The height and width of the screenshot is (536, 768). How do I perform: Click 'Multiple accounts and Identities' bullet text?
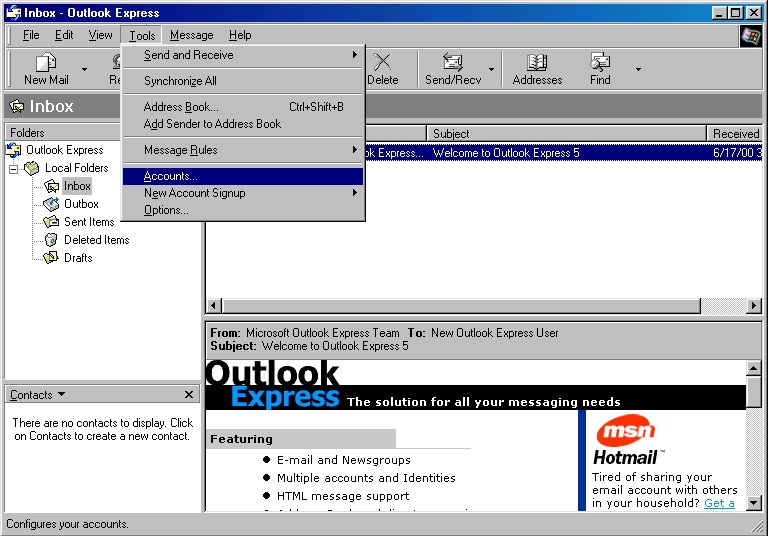click(366, 478)
